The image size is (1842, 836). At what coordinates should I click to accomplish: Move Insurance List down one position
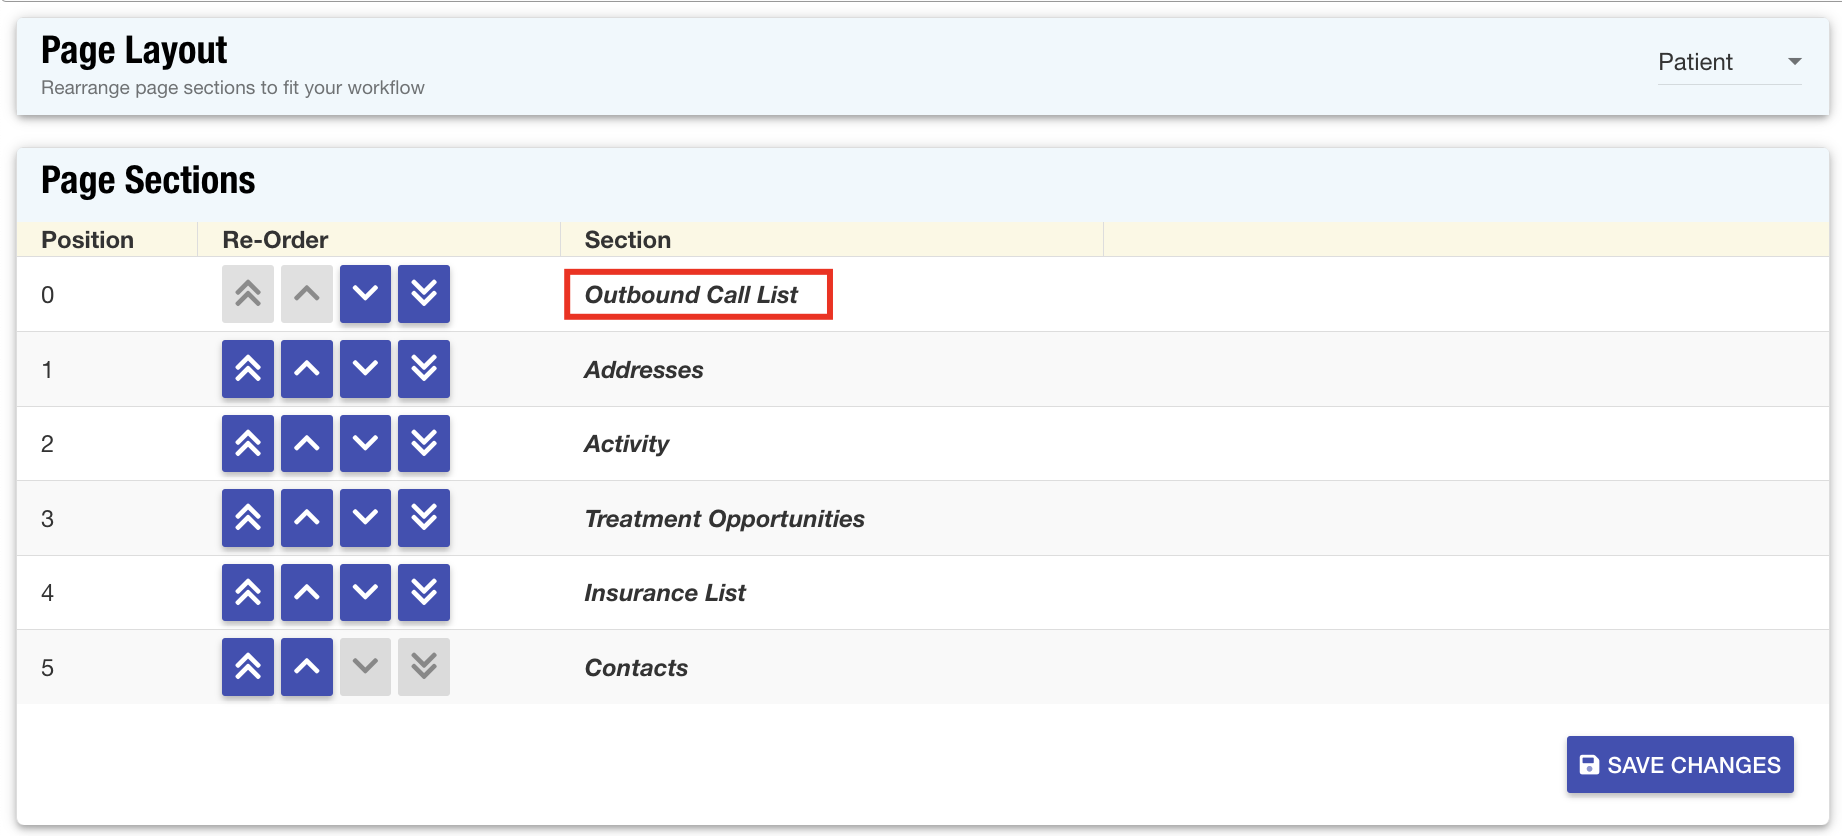click(x=365, y=592)
